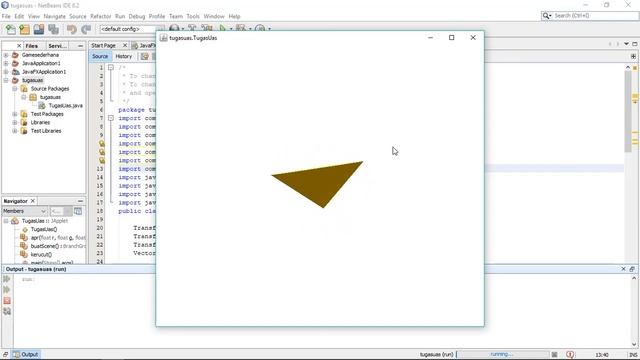Screen dimensions: 640x360
Task: Click the stop-task icon in status bar
Action: 554,354
